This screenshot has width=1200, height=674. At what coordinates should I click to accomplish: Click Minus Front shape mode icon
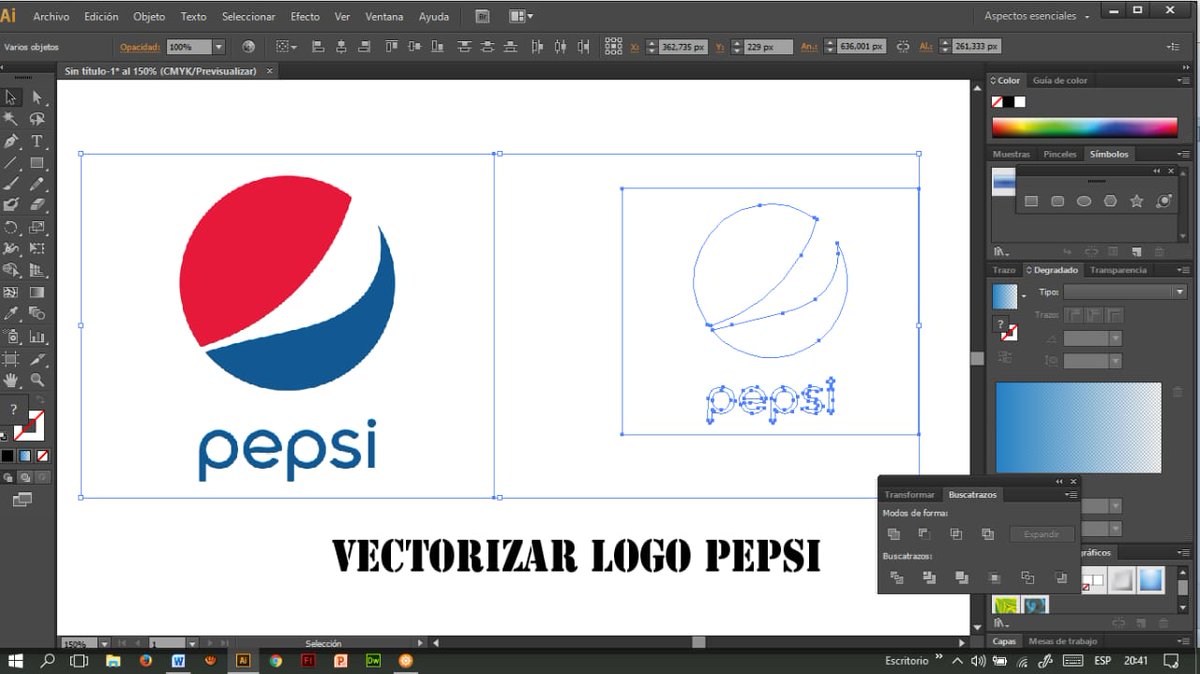pyautogui.click(x=925, y=534)
